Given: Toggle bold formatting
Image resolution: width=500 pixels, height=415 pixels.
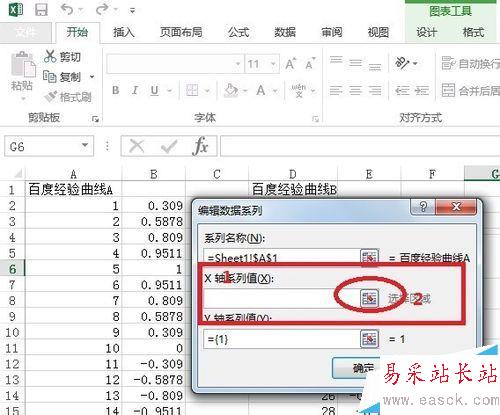Looking at the screenshot, I should pyautogui.click(x=116, y=90).
